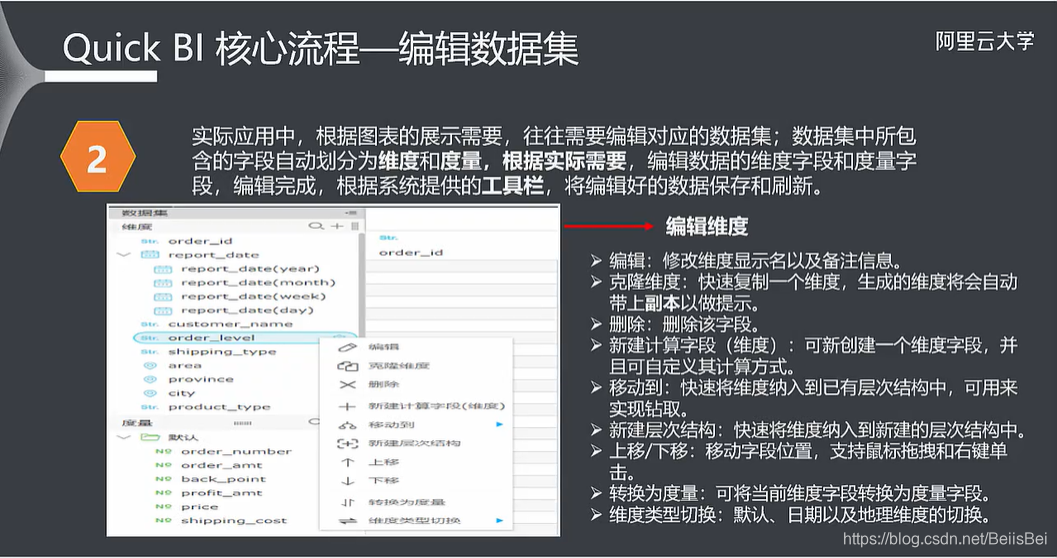Select the order_amt measure field
1057x558 pixels.
tap(222, 466)
